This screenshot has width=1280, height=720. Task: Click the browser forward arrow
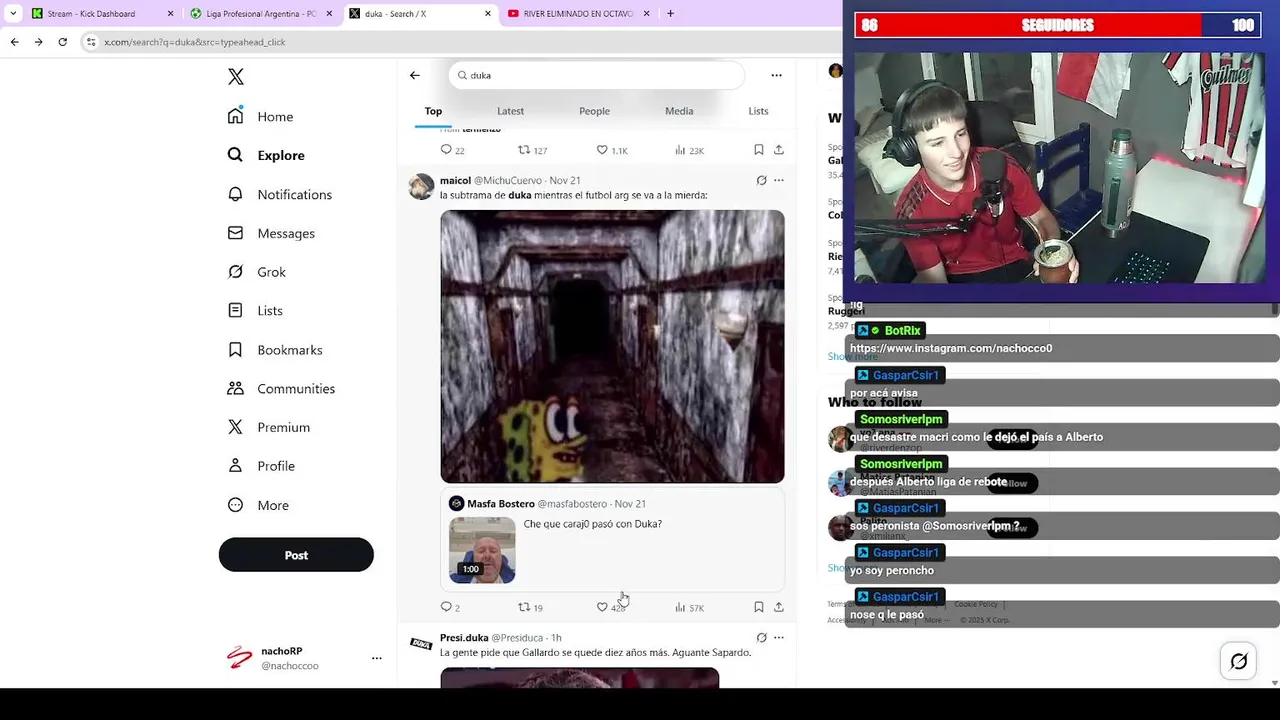click(x=38, y=42)
